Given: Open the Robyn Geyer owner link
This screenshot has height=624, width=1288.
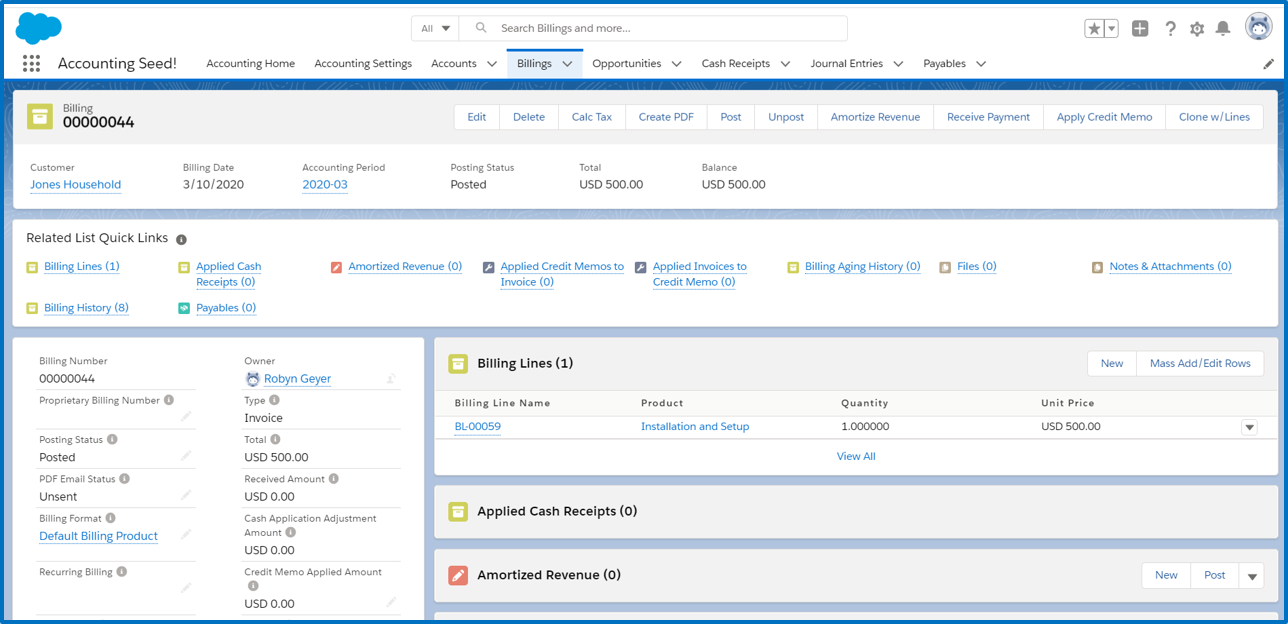Looking at the screenshot, I should coord(298,379).
